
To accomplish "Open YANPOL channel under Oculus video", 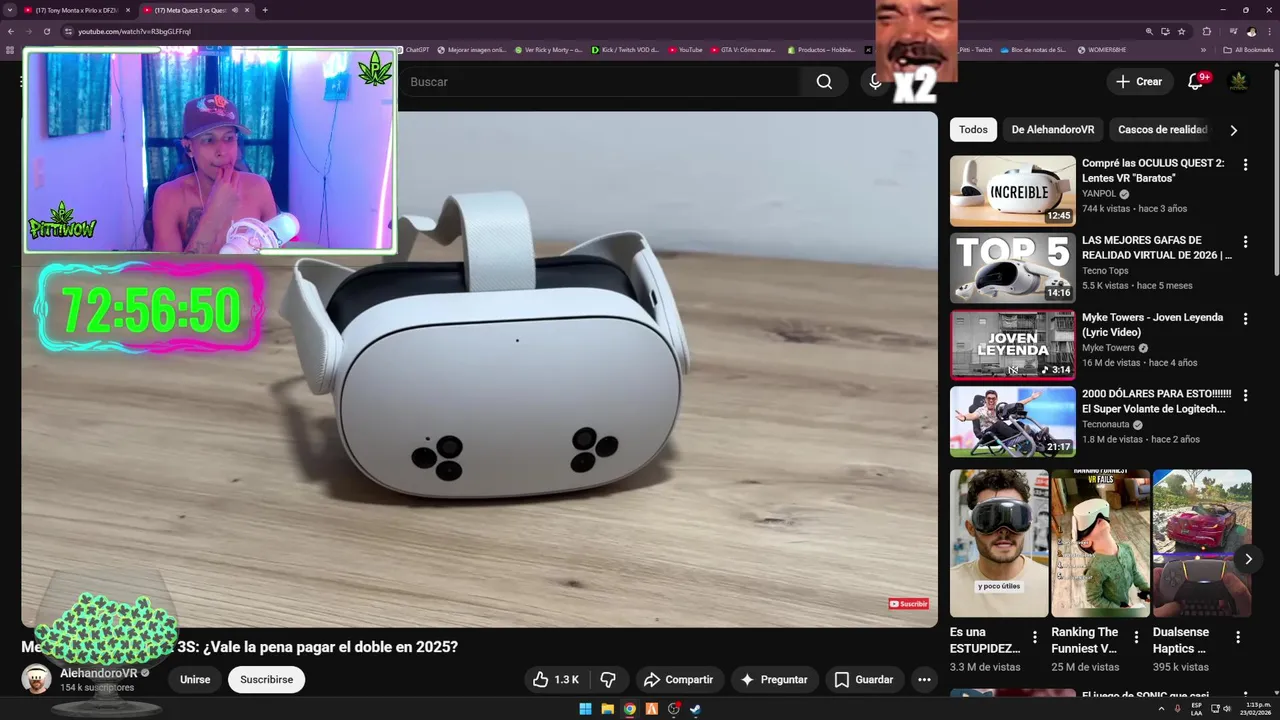I will [x=1099, y=194].
